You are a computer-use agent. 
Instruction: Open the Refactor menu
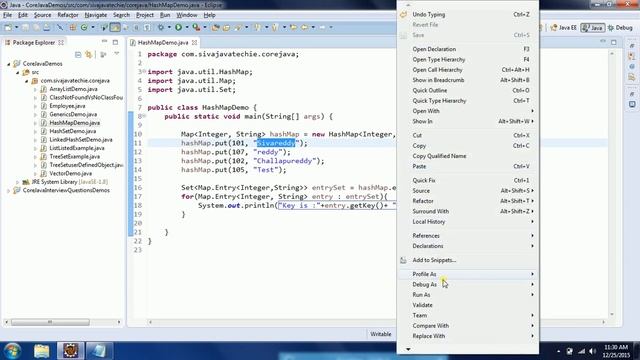click(x=68, y=15)
